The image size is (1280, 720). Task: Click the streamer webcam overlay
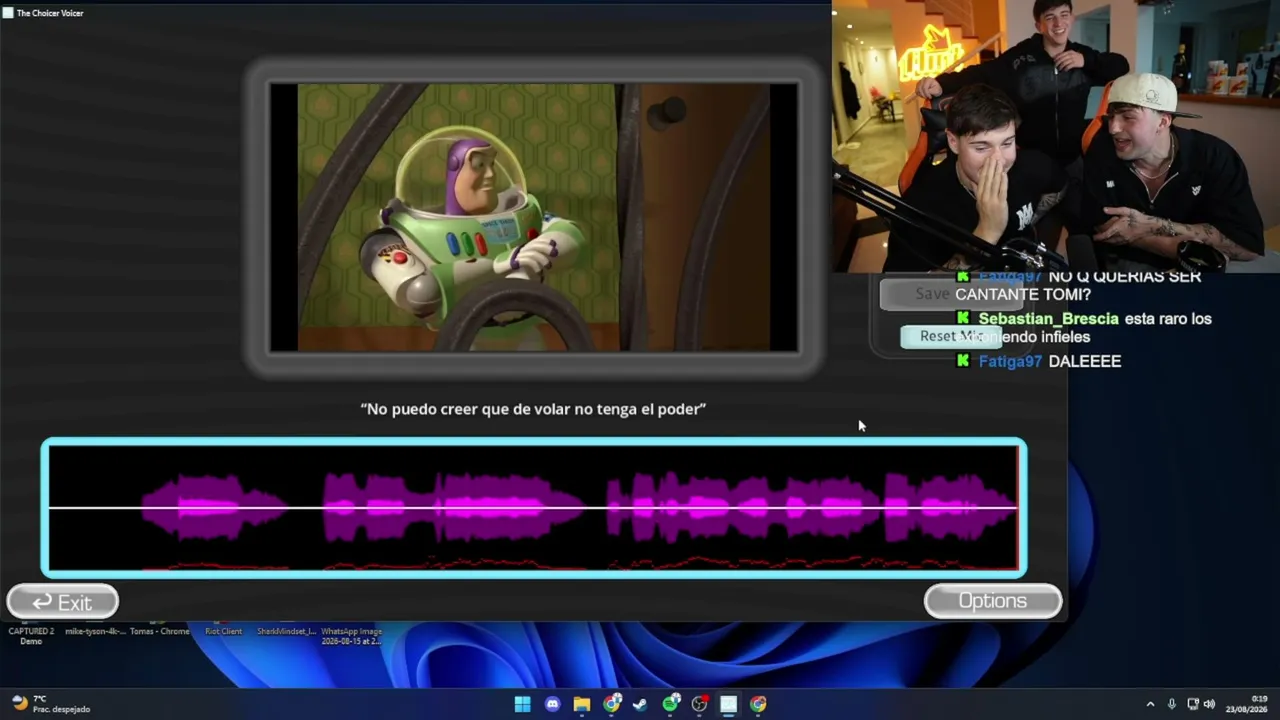1056,136
